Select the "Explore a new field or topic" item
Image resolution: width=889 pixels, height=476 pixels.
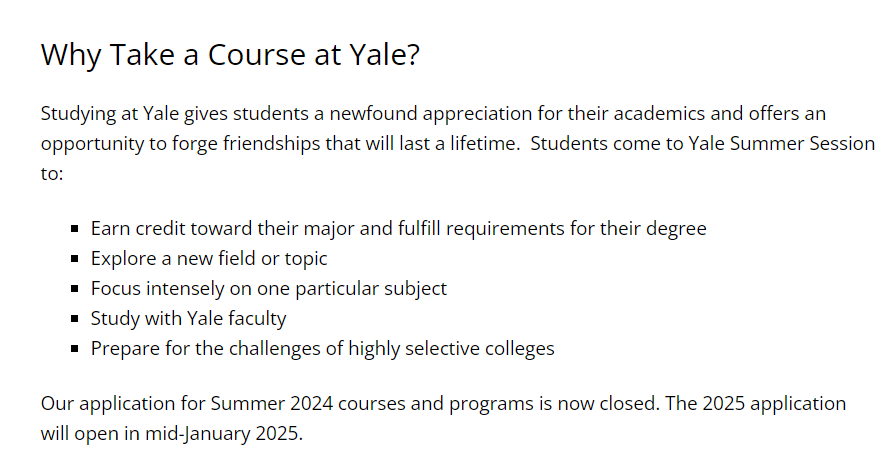[209, 259]
